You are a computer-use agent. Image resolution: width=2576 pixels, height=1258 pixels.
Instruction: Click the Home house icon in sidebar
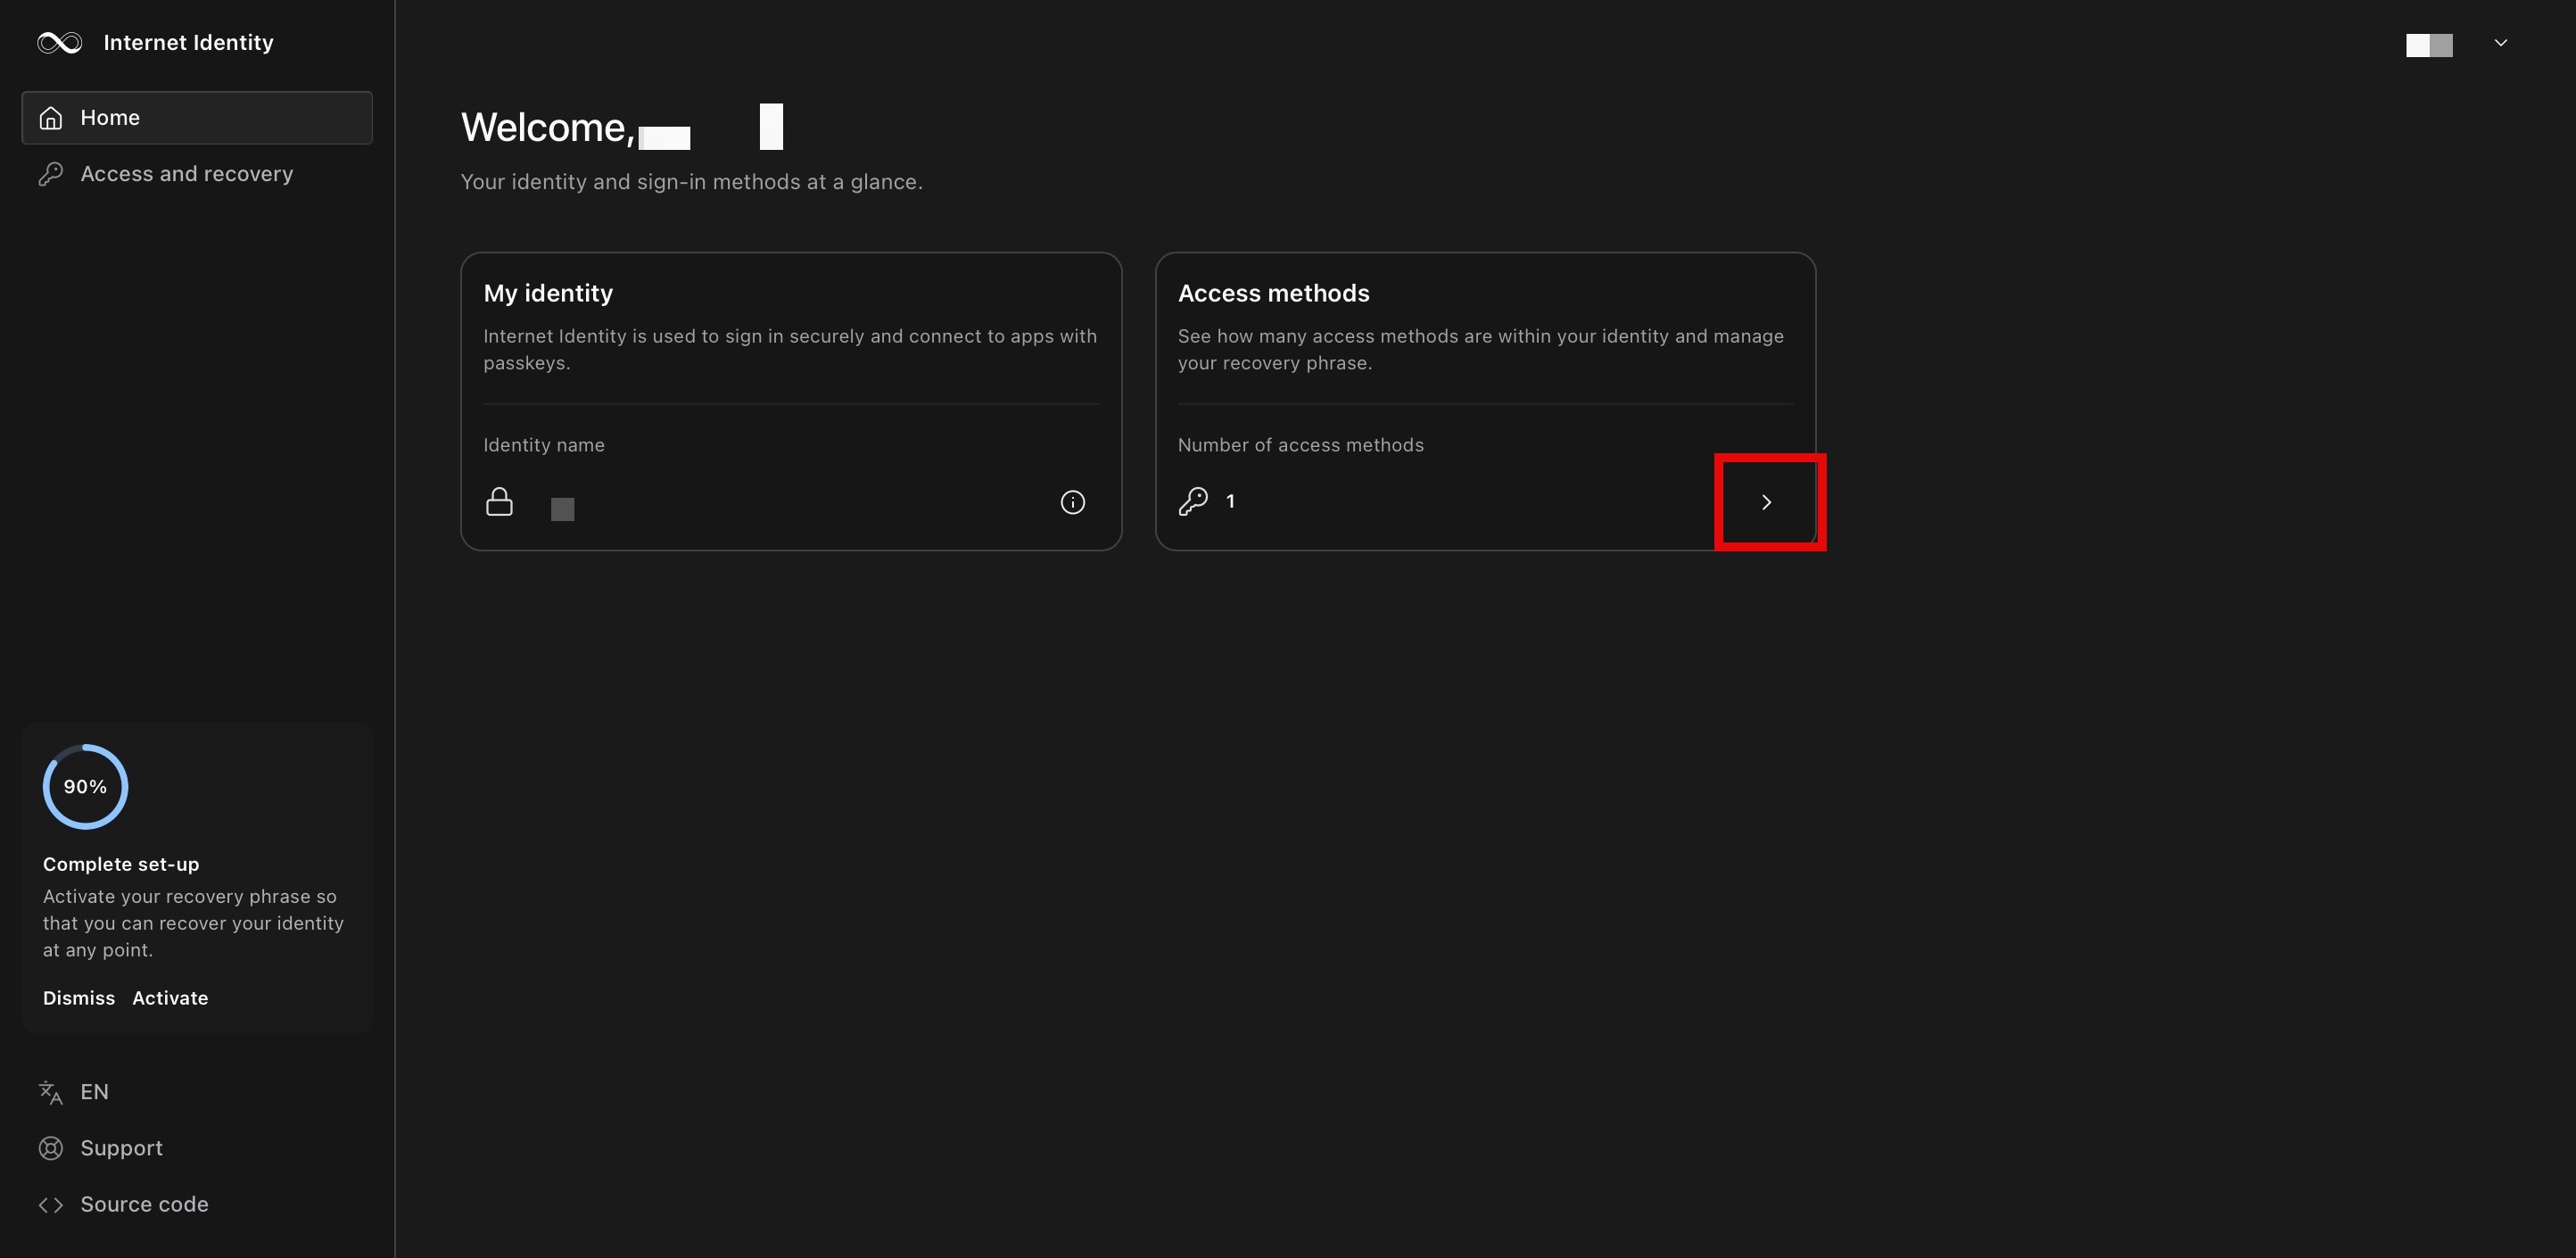(51, 118)
